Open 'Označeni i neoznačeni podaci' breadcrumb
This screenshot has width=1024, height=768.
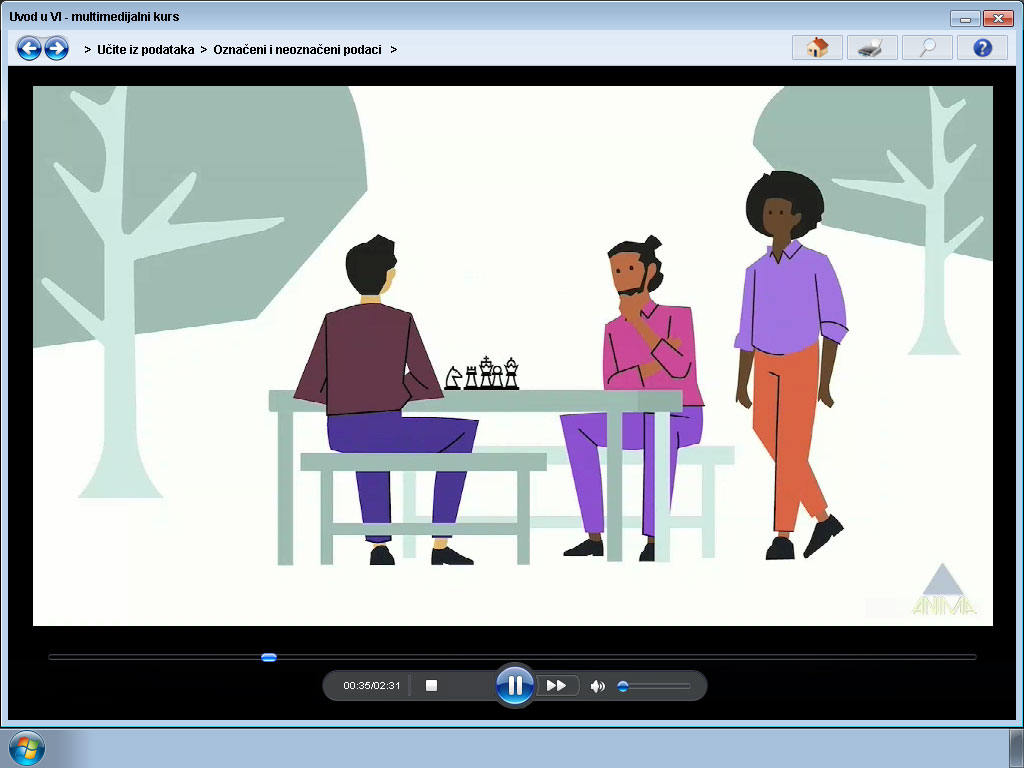pyautogui.click(x=297, y=50)
